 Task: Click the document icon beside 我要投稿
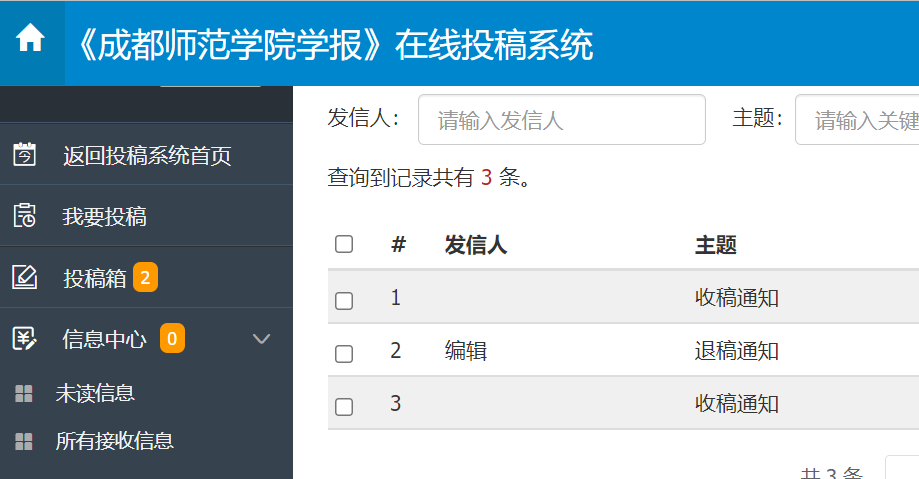25,215
